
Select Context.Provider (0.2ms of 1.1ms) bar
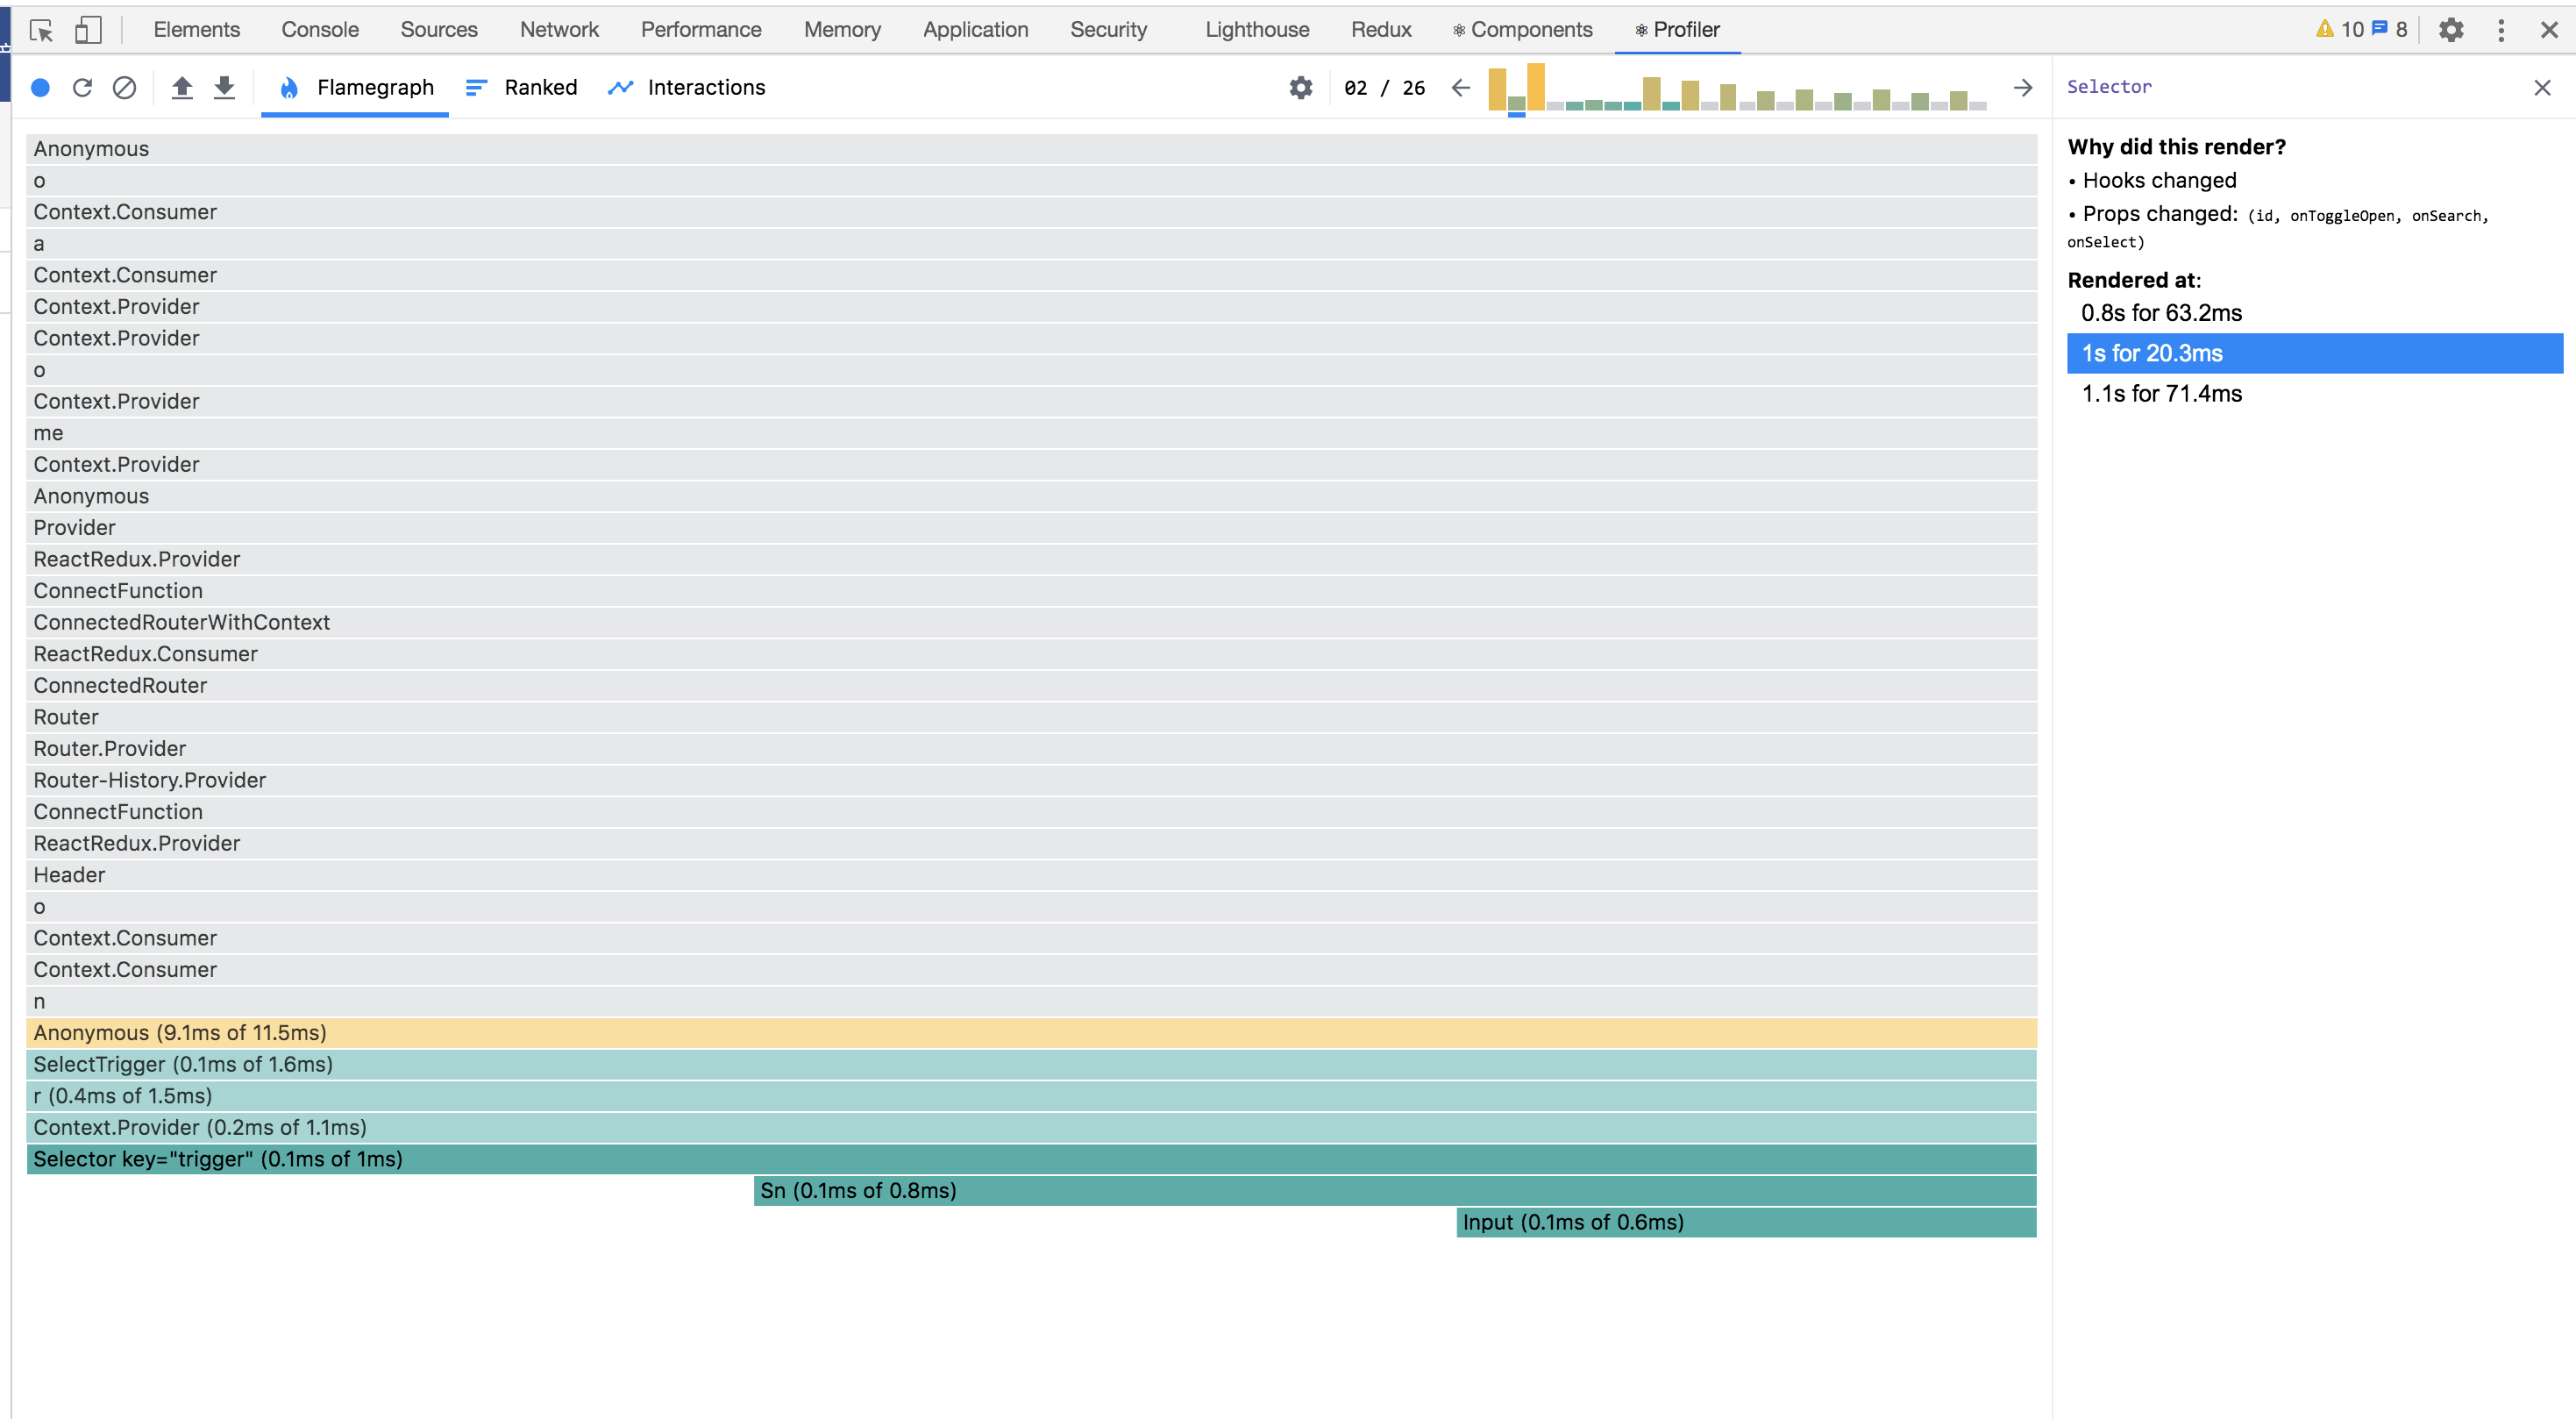1031,1128
